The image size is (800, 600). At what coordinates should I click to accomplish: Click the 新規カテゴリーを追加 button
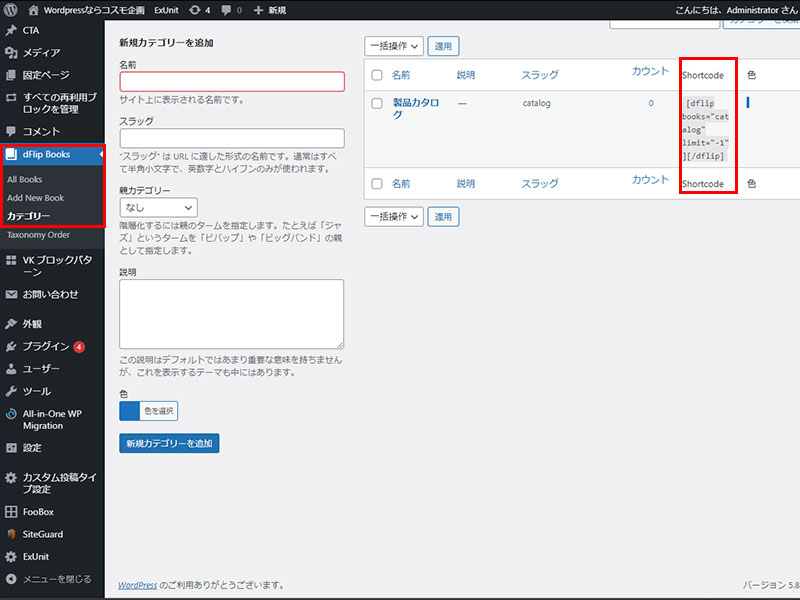(x=168, y=443)
